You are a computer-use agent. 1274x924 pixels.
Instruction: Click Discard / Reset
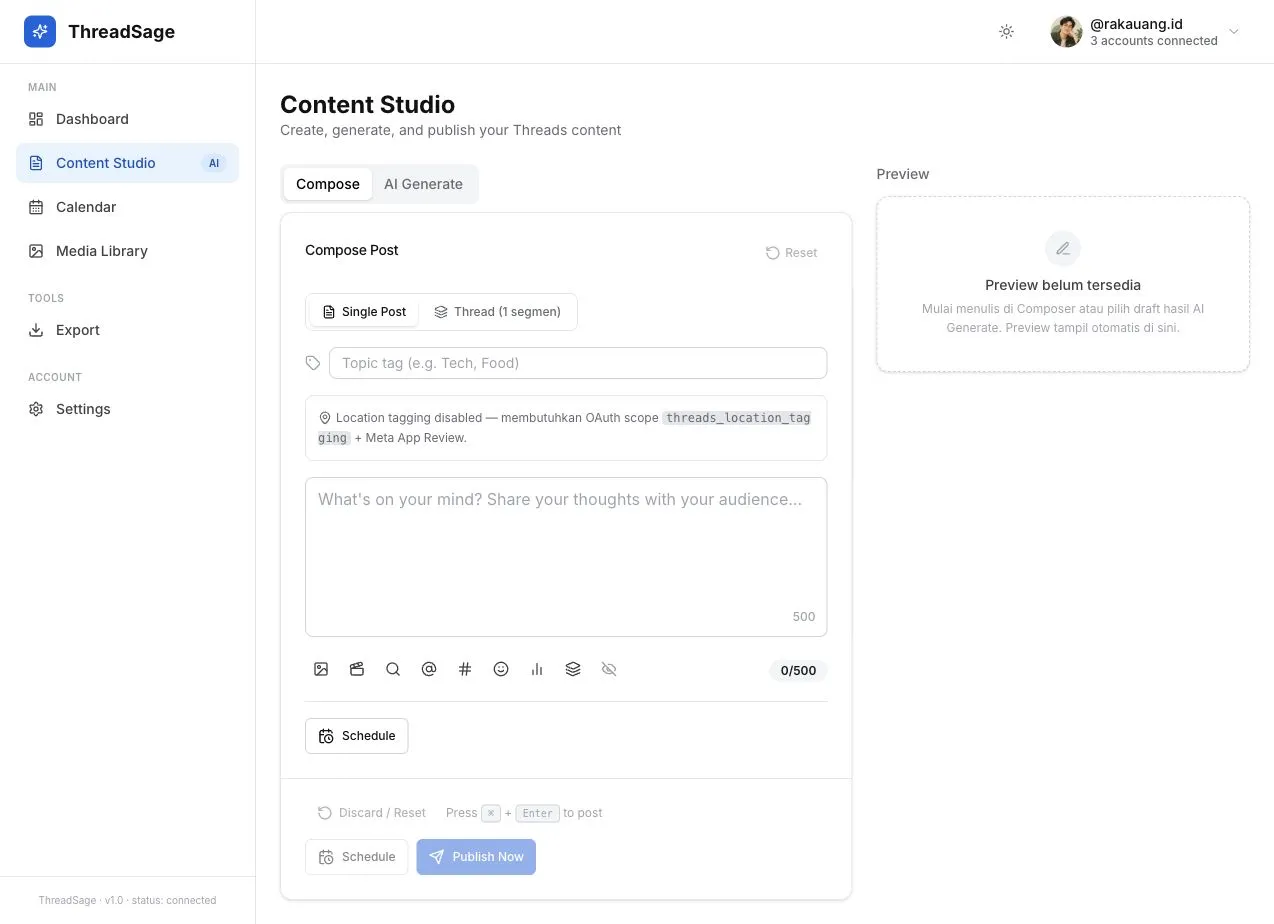click(x=372, y=813)
